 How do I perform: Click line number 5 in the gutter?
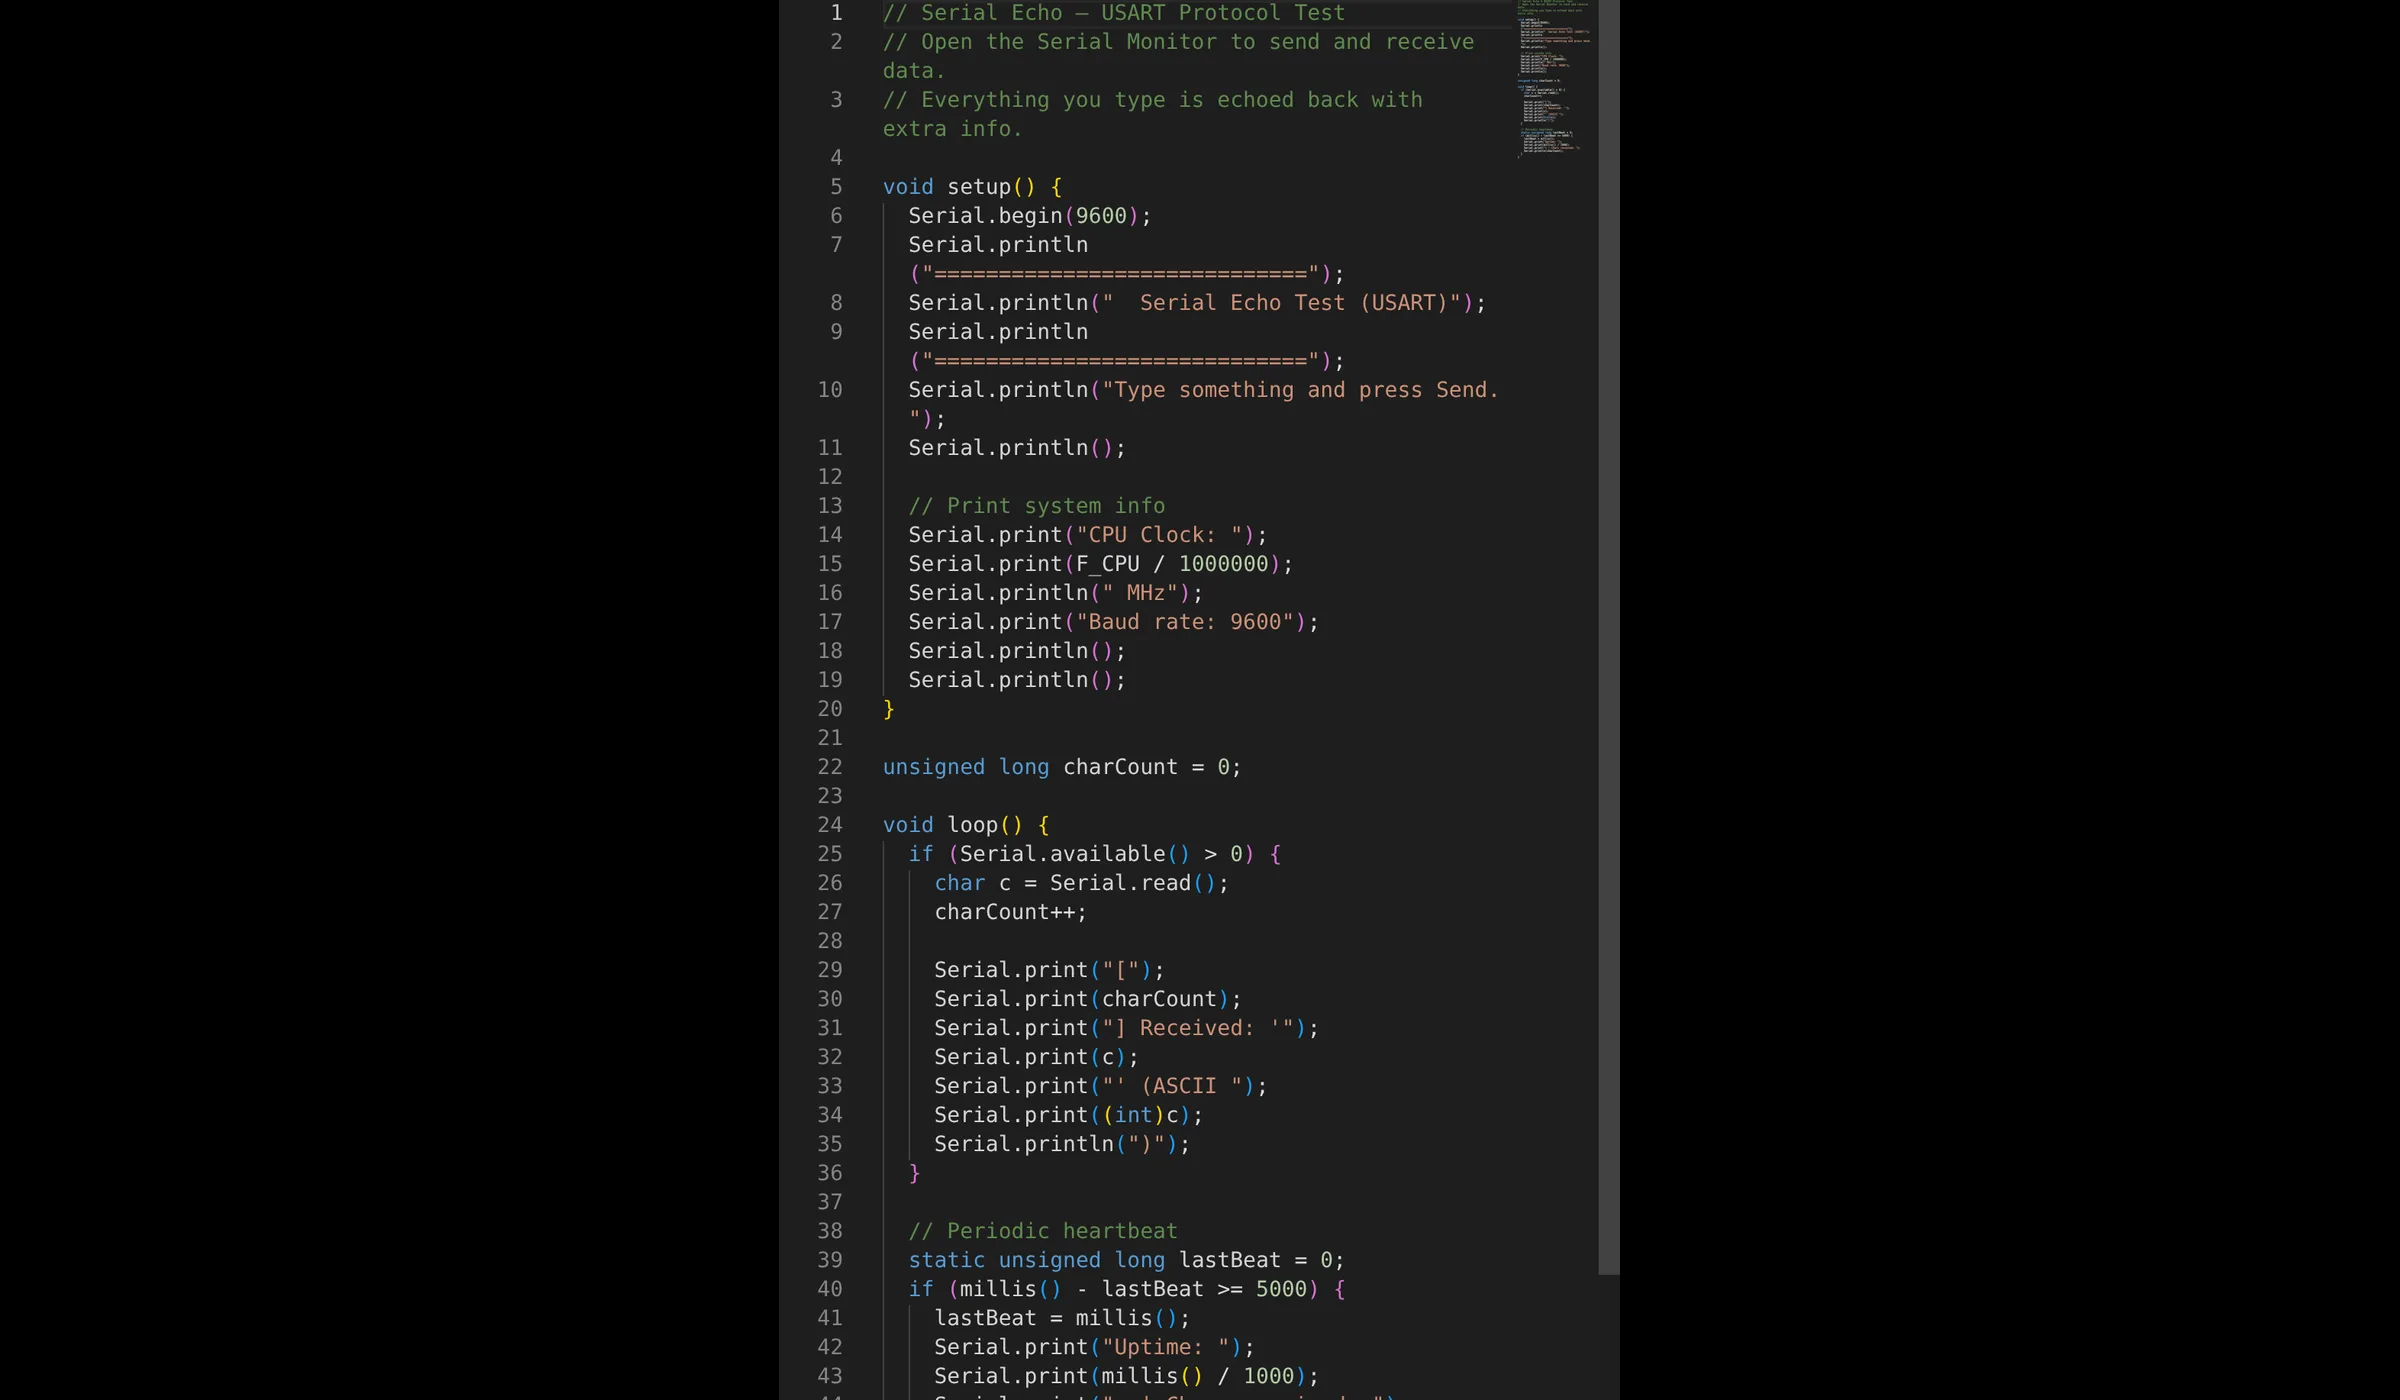point(836,187)
